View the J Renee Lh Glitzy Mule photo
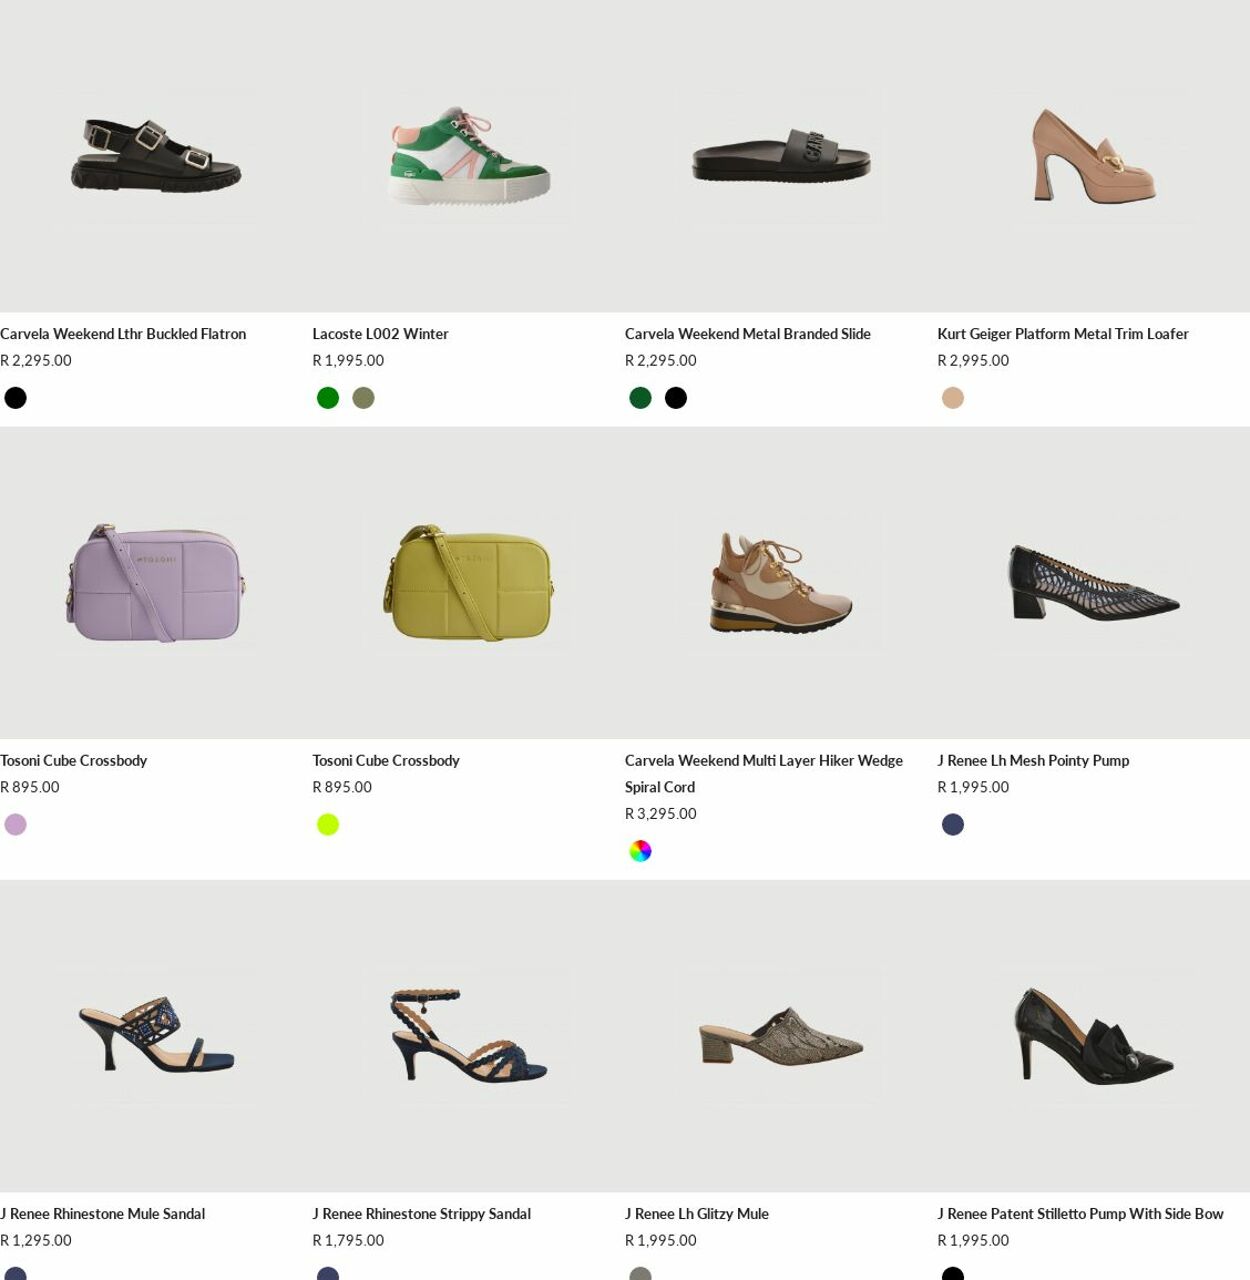This screenshot has width=1250, height=1280. 781,1036
